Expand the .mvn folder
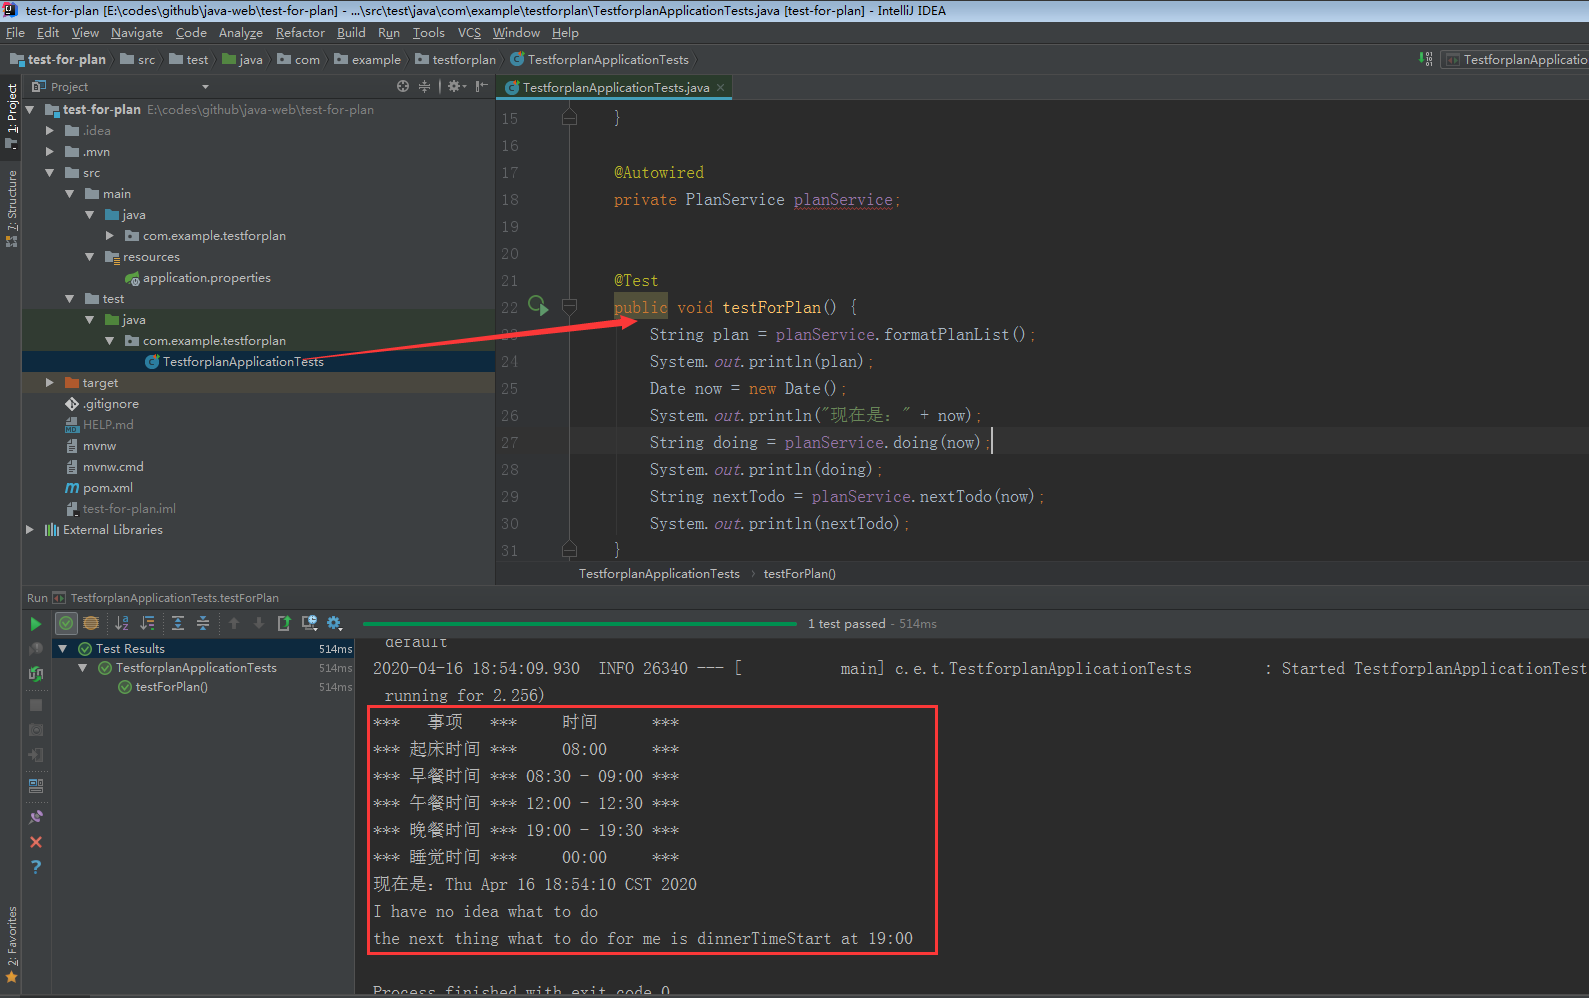The height and width of the screenshot is (998, 1589). click(50, 152)
